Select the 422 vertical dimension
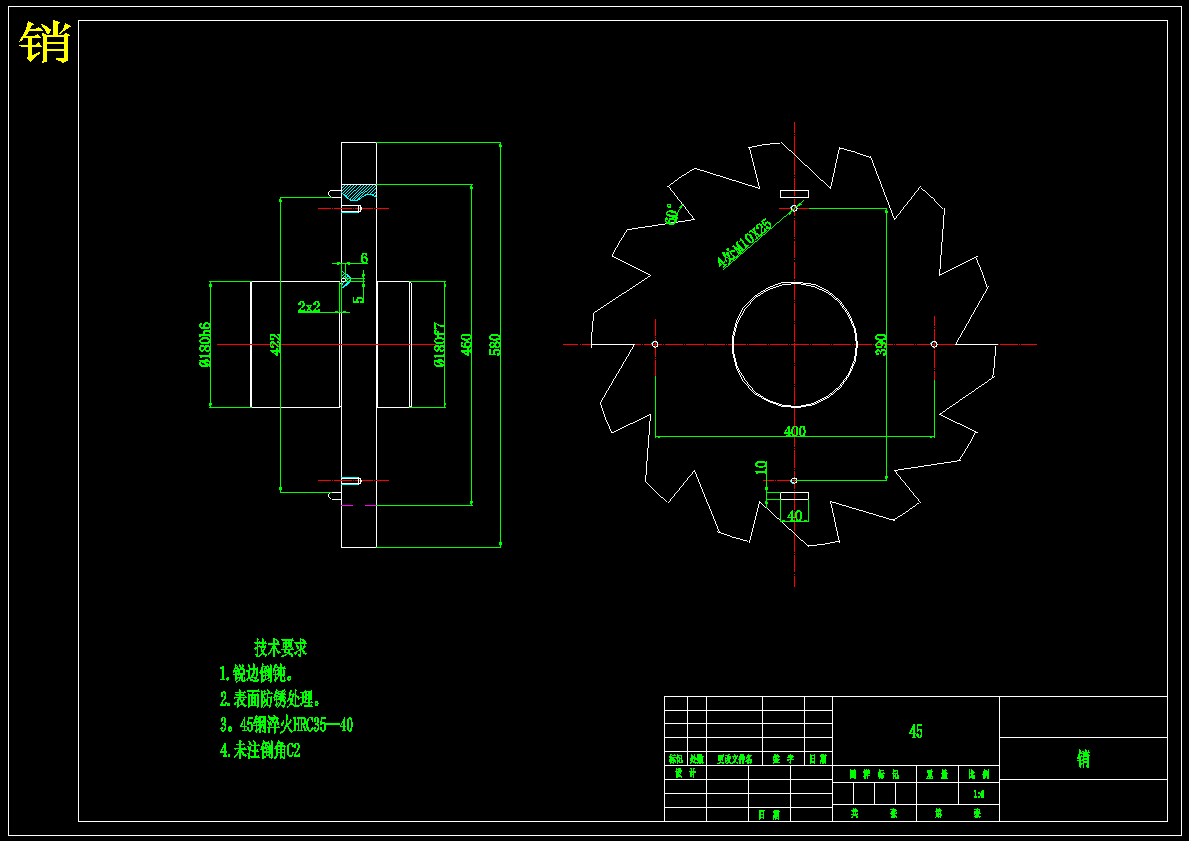1189x841 pixels. click(x=275, y=344)
